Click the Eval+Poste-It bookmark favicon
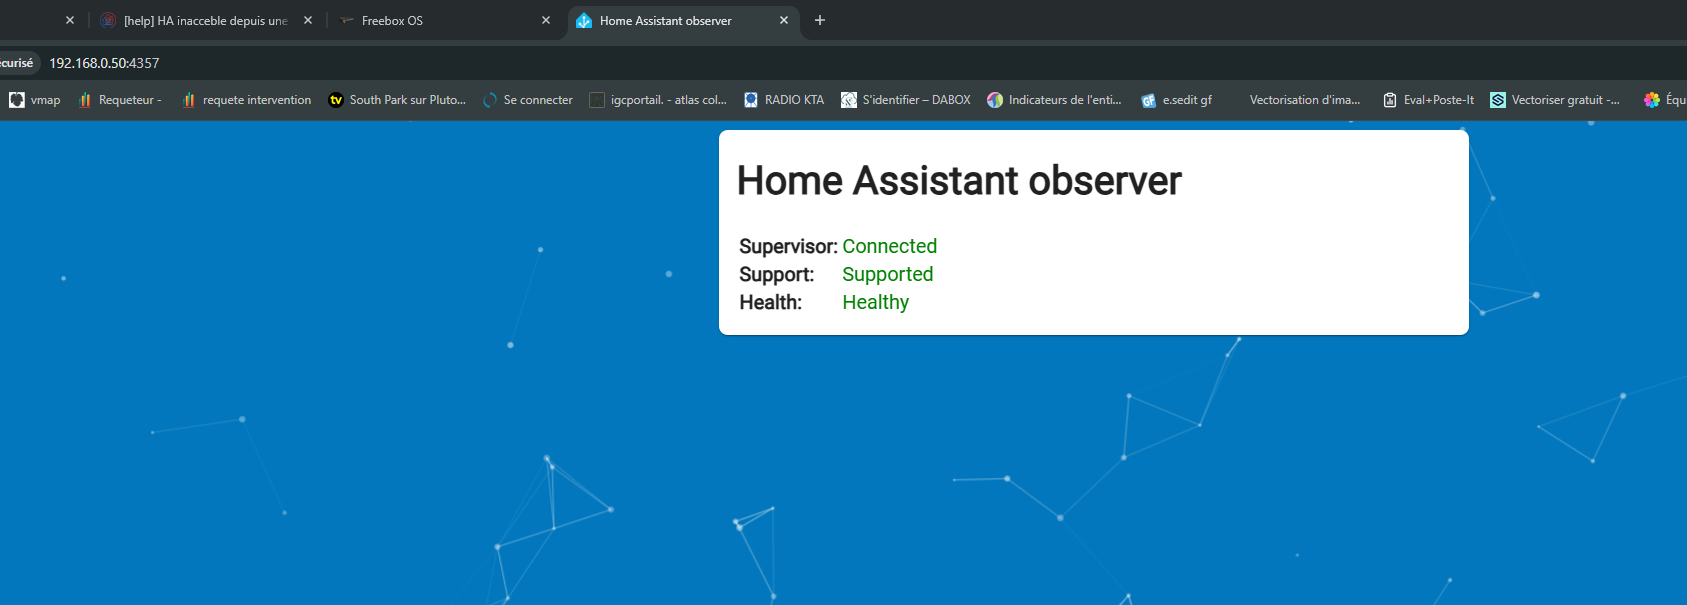Screen dimensions: 1687x605 (x=1390, y=100)
